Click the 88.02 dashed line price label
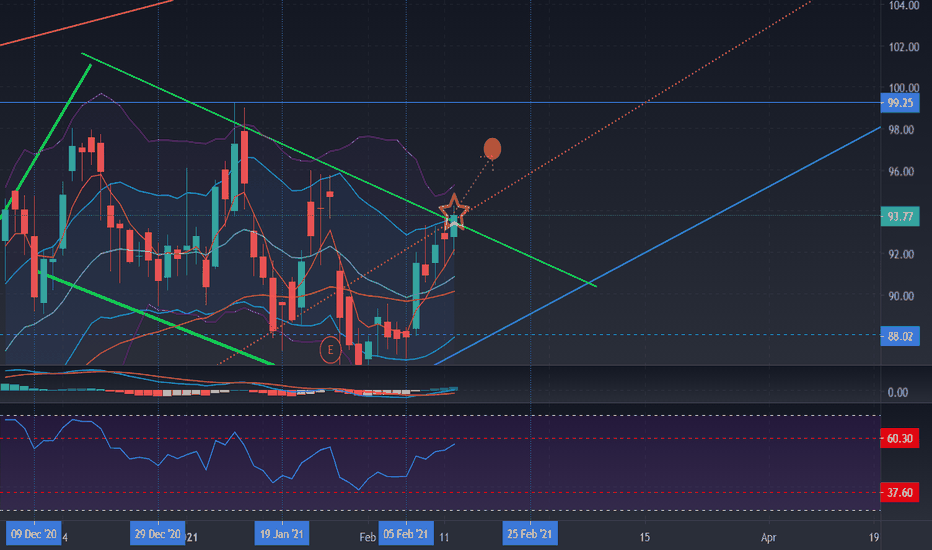The width and height of the screenshot is (932, 550). point(899,337)
